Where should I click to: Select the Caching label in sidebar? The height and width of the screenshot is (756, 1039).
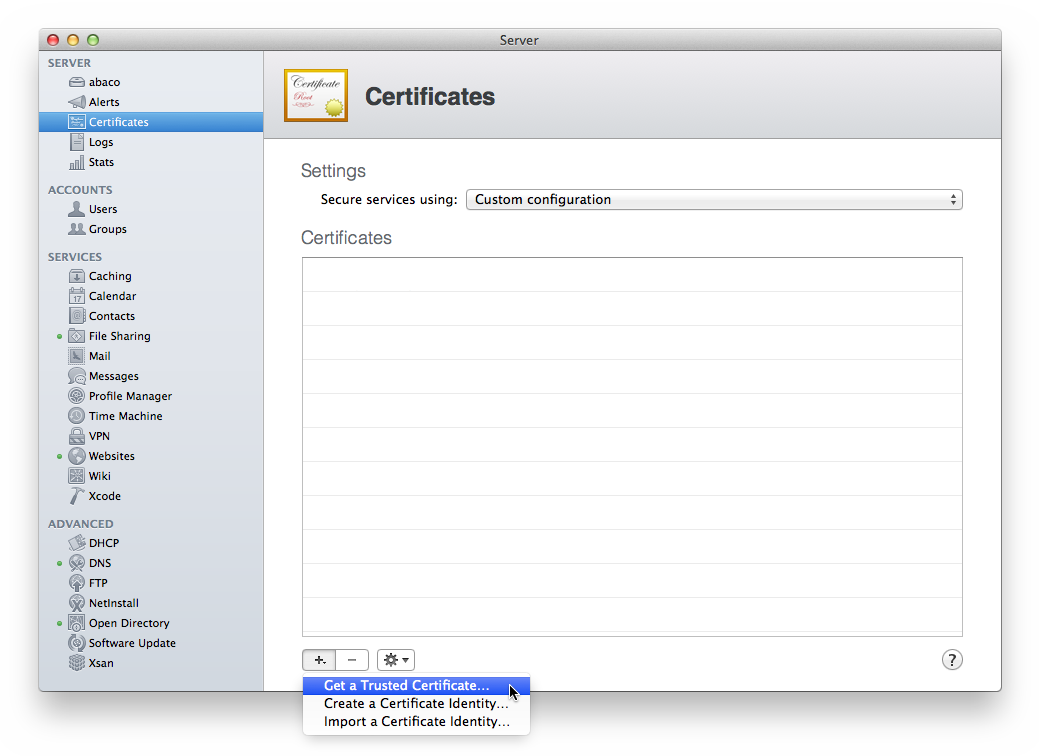pyautogui.click(x=110, y=276)
